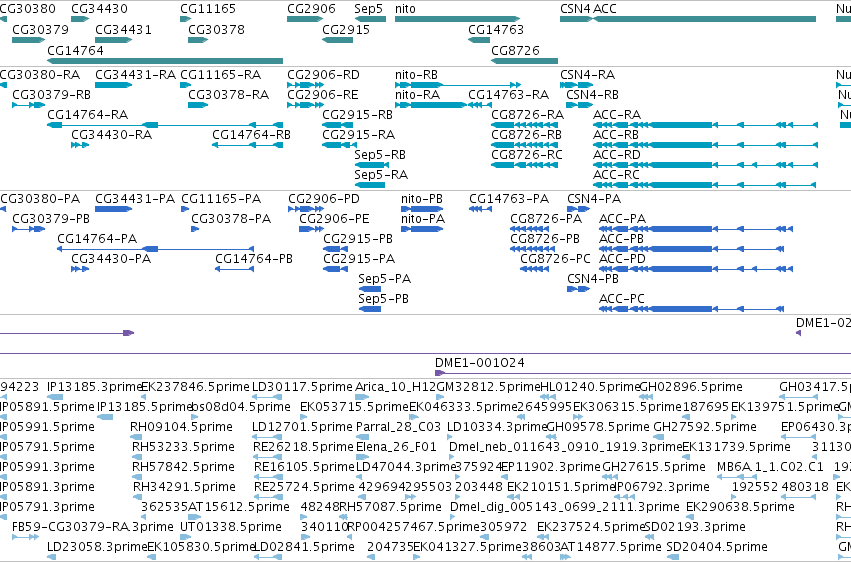Viewport: 851px width, 562px height.
Task: Select the UT01338.5prime EST label
Action: [x=231, y=527]
